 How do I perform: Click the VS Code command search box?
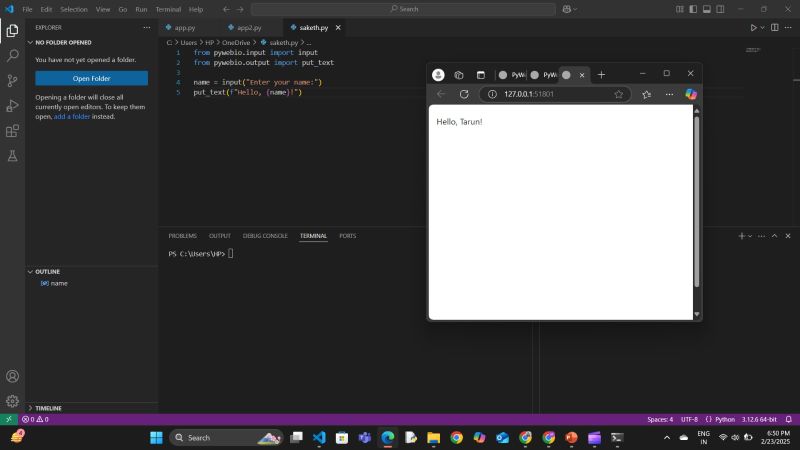[x=403, y=9]
